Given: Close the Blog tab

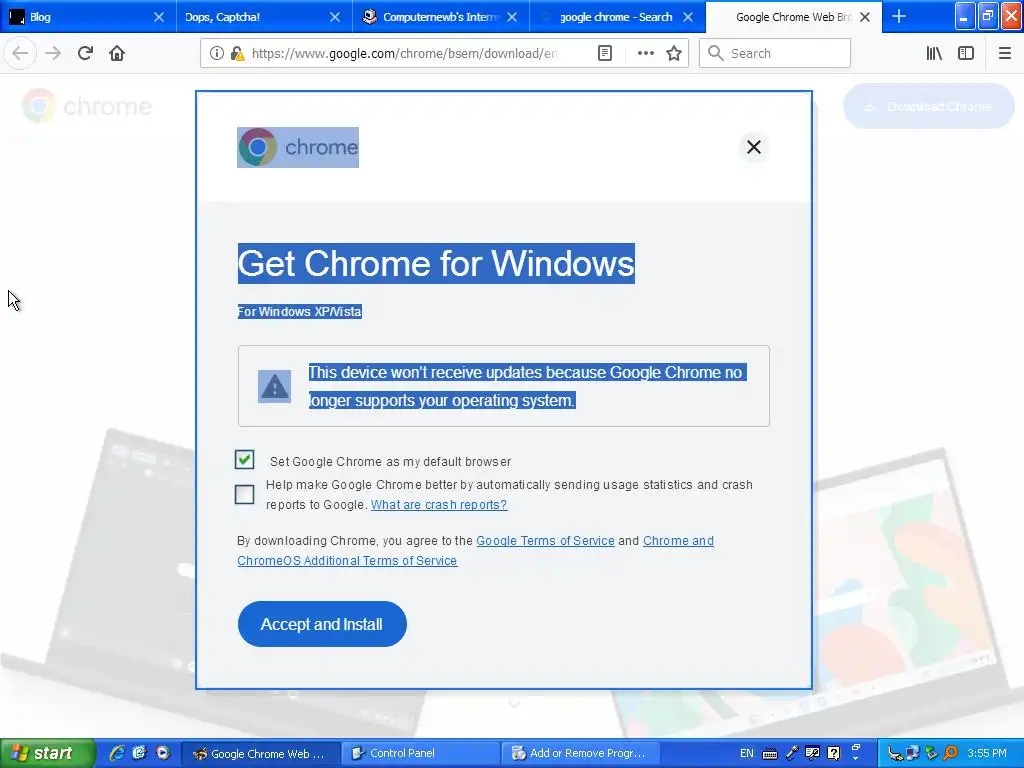Looking at the screenshot, I should point(159,17).
